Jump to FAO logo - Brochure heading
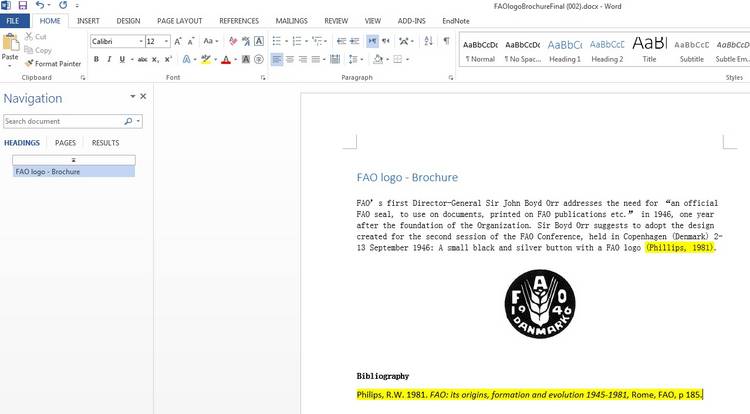 click(48, 171)
